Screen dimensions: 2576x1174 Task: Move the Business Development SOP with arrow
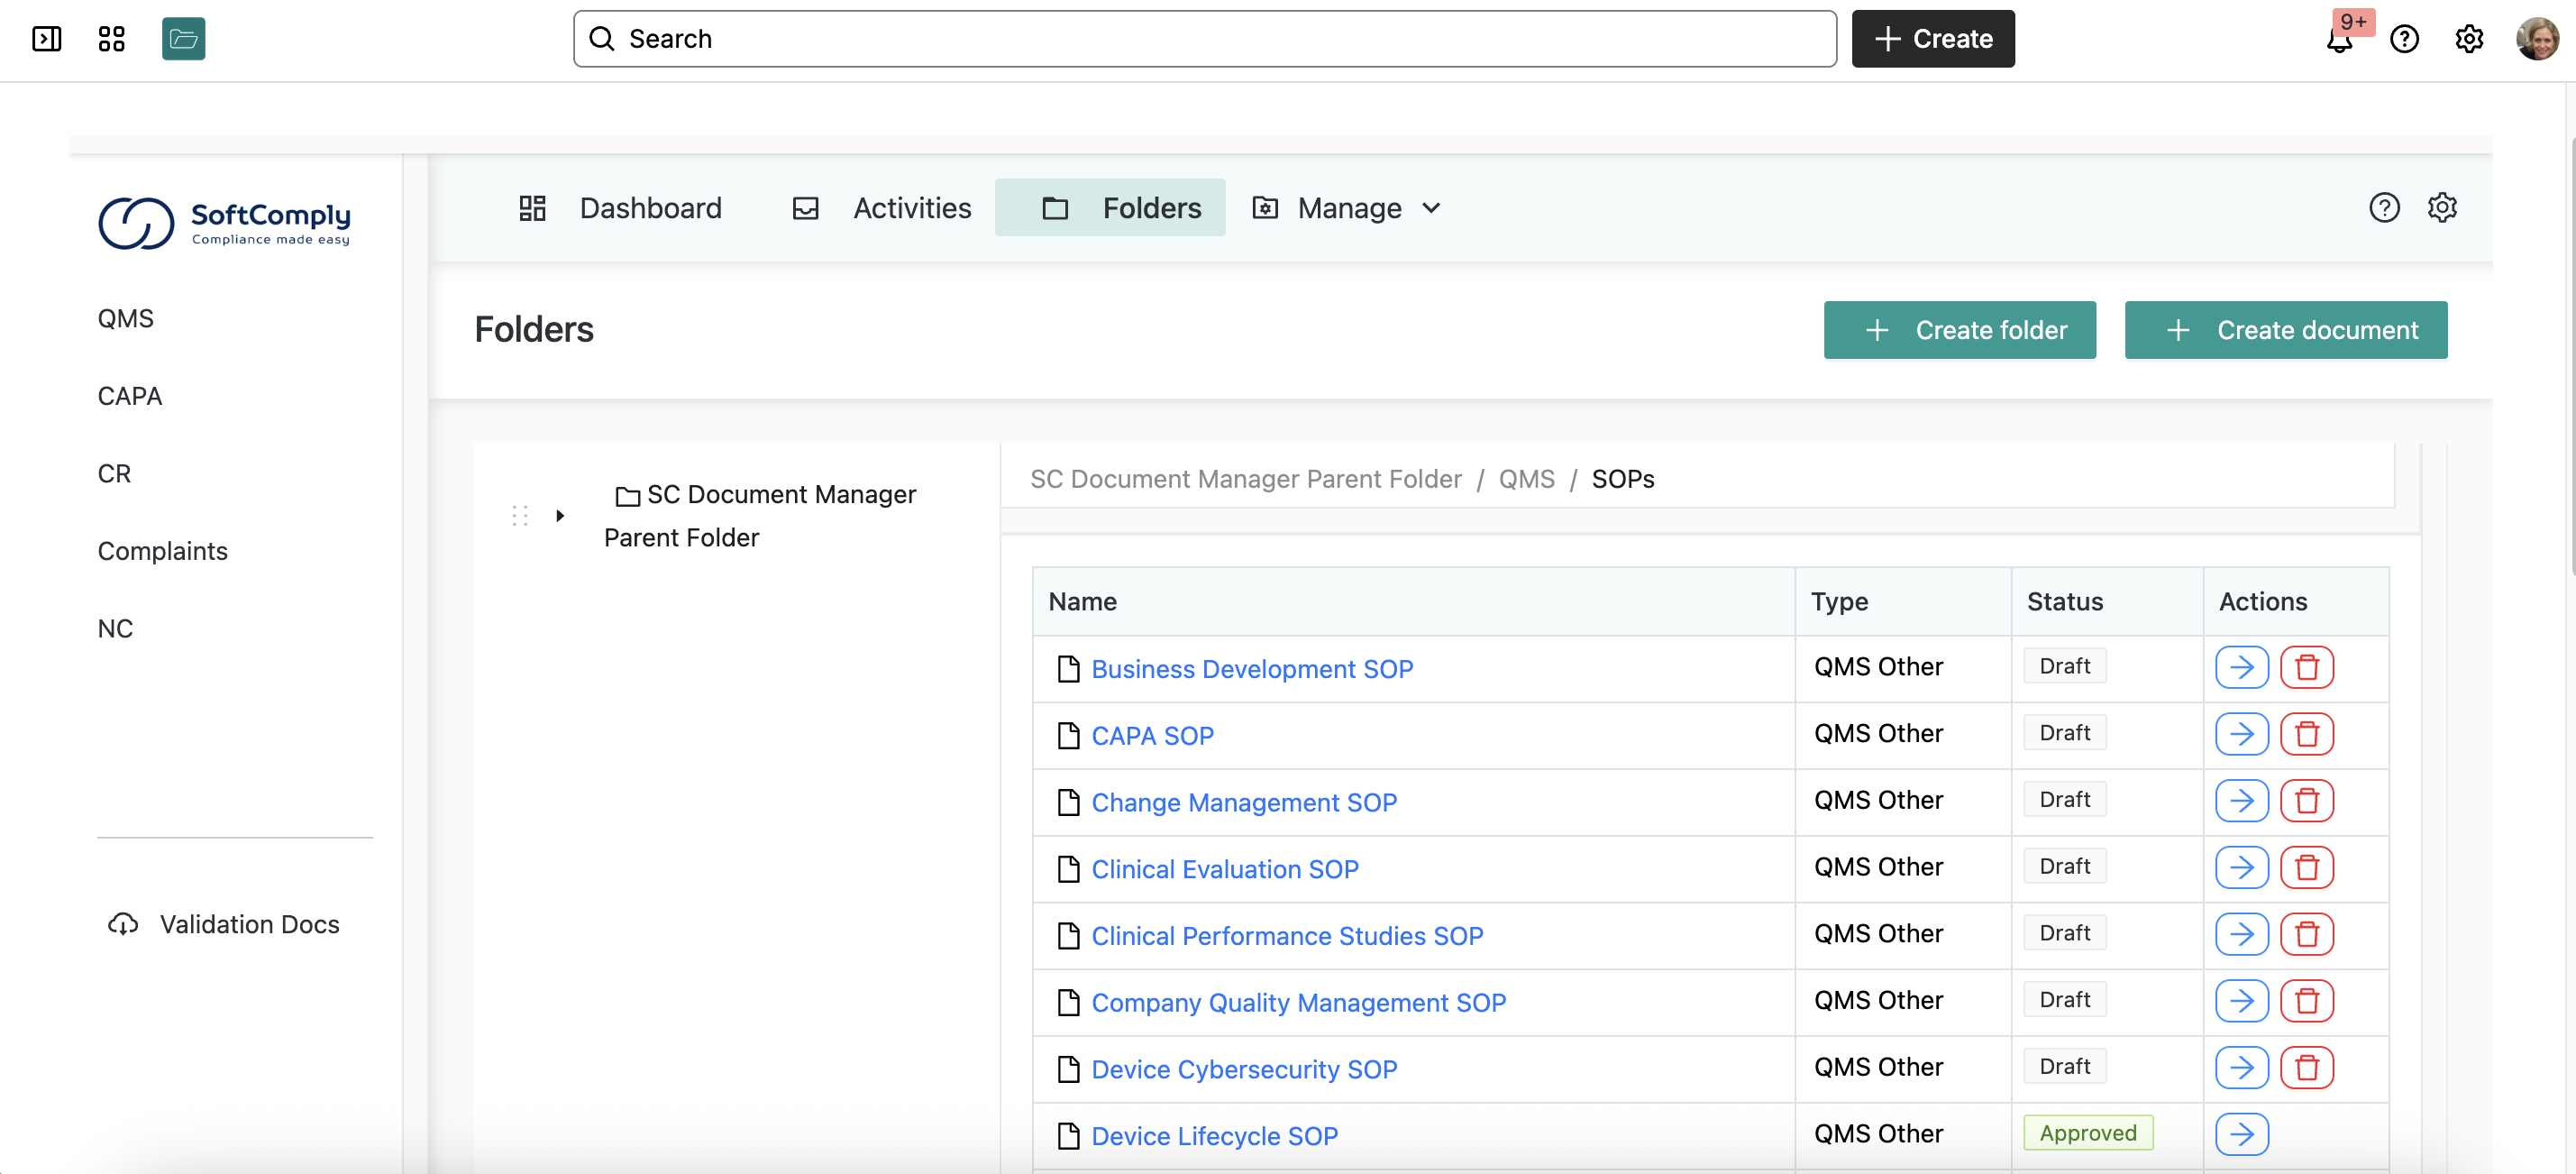(x=2241, y=667)
